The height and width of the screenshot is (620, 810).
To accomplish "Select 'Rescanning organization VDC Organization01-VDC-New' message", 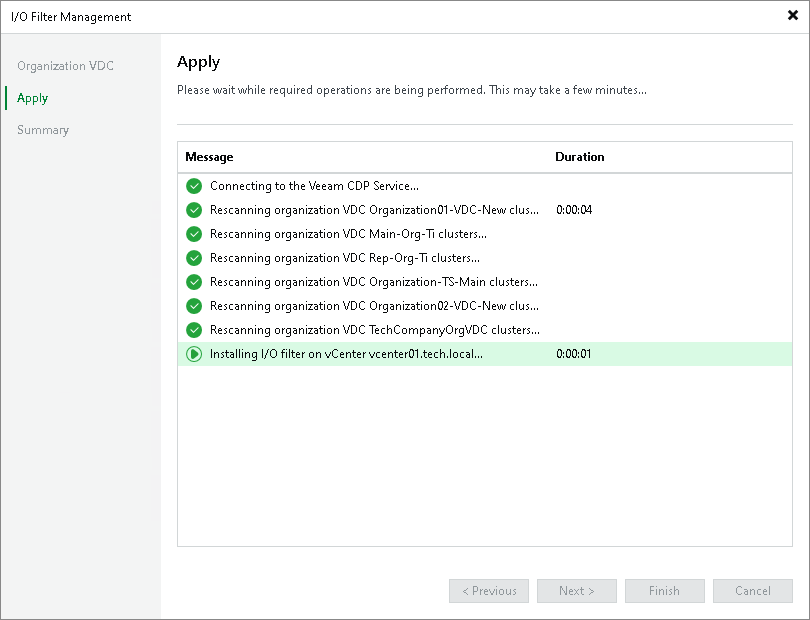I will point(374,210).
